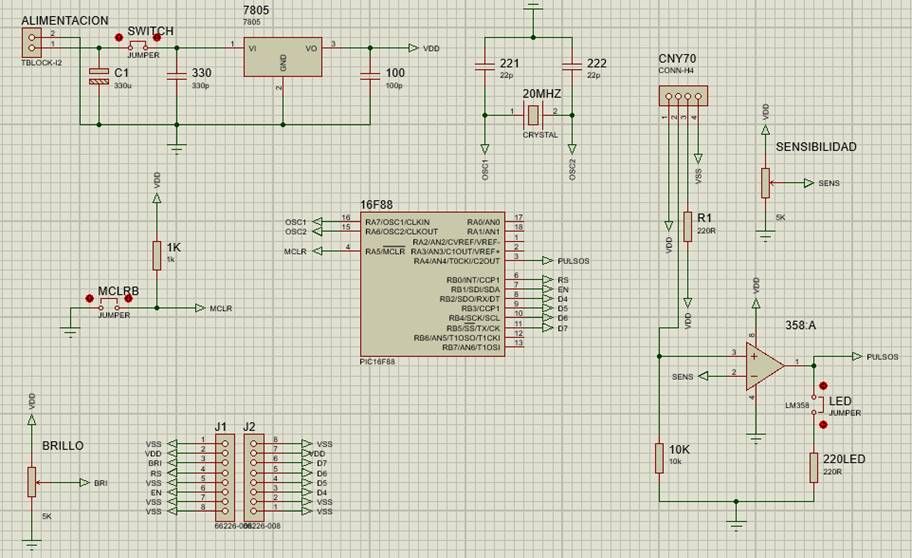
Task: Toggle the LED jumper at op-amp output
Action: 822,404
